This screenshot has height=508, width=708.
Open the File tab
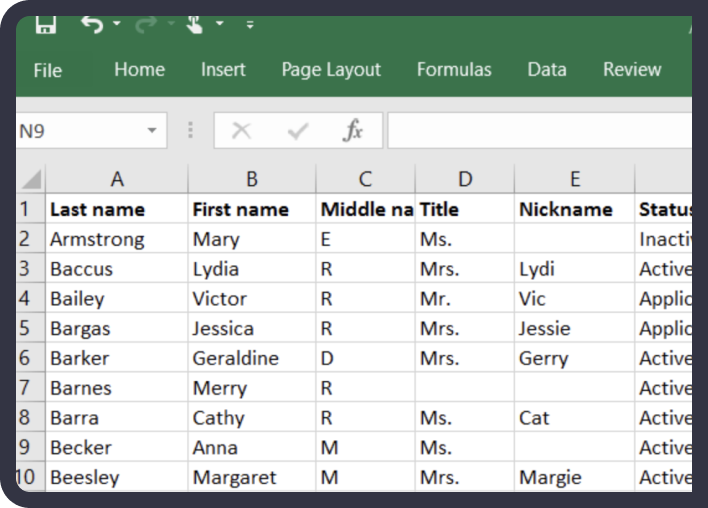click(47, 70)
